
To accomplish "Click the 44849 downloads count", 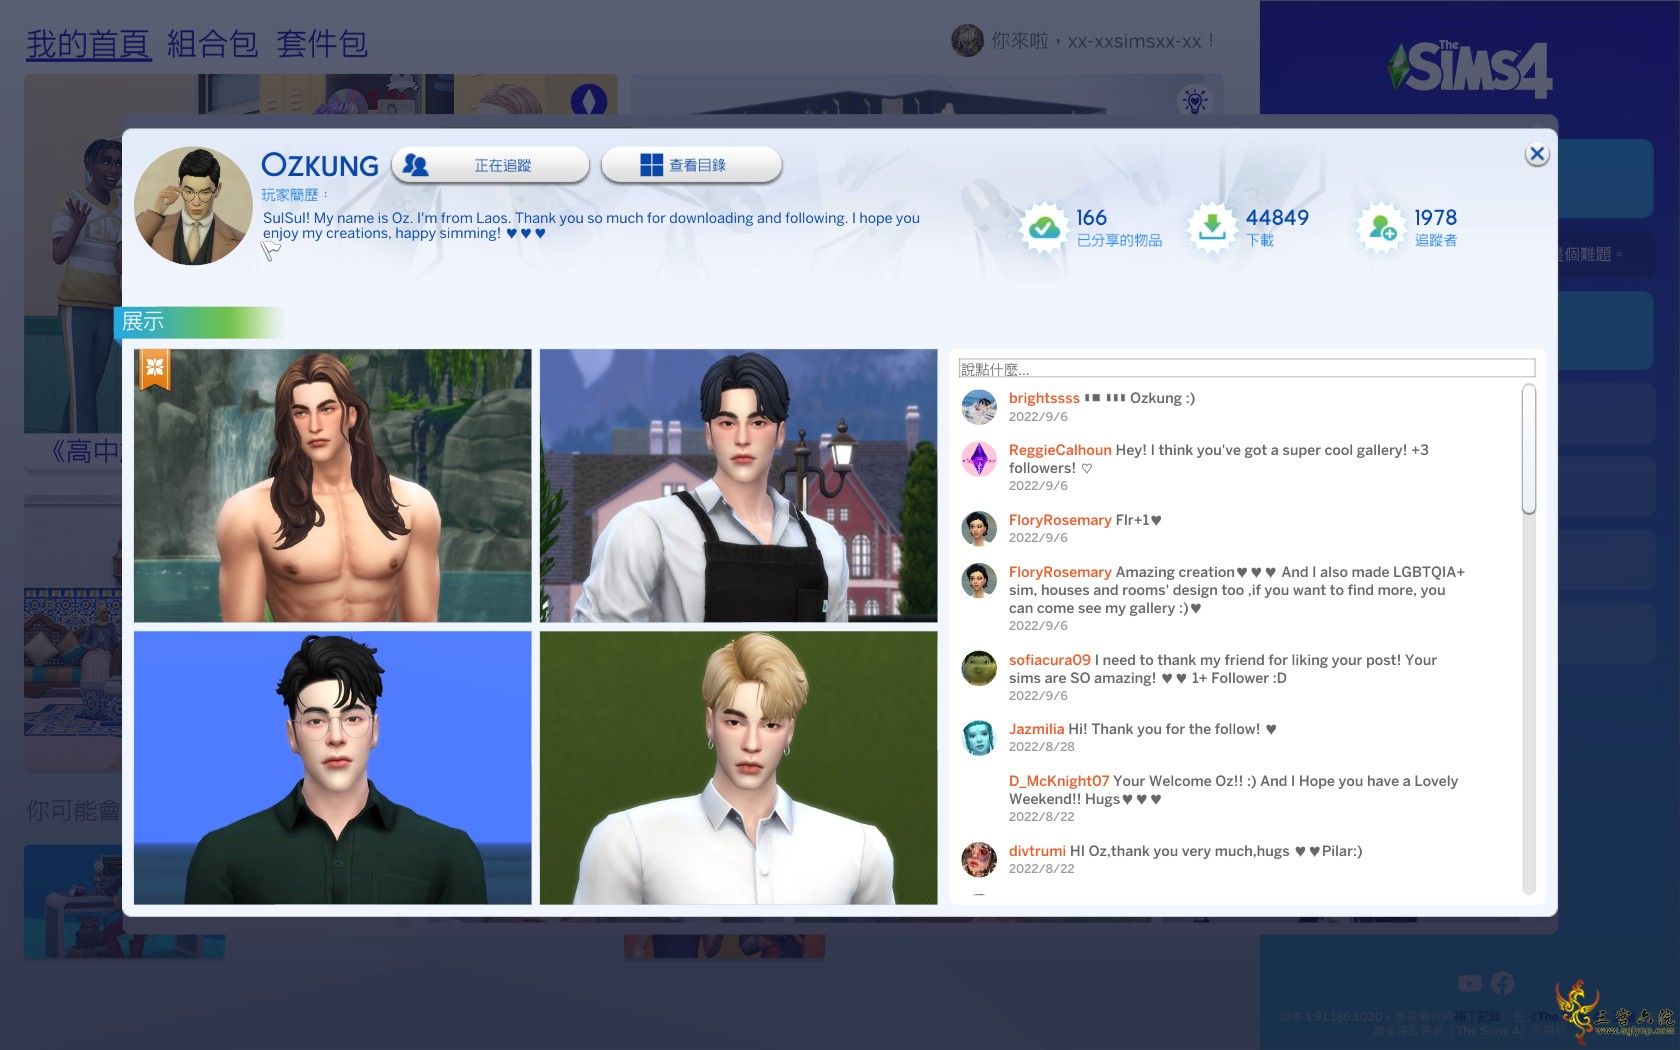I will (x=1277, y=217).
